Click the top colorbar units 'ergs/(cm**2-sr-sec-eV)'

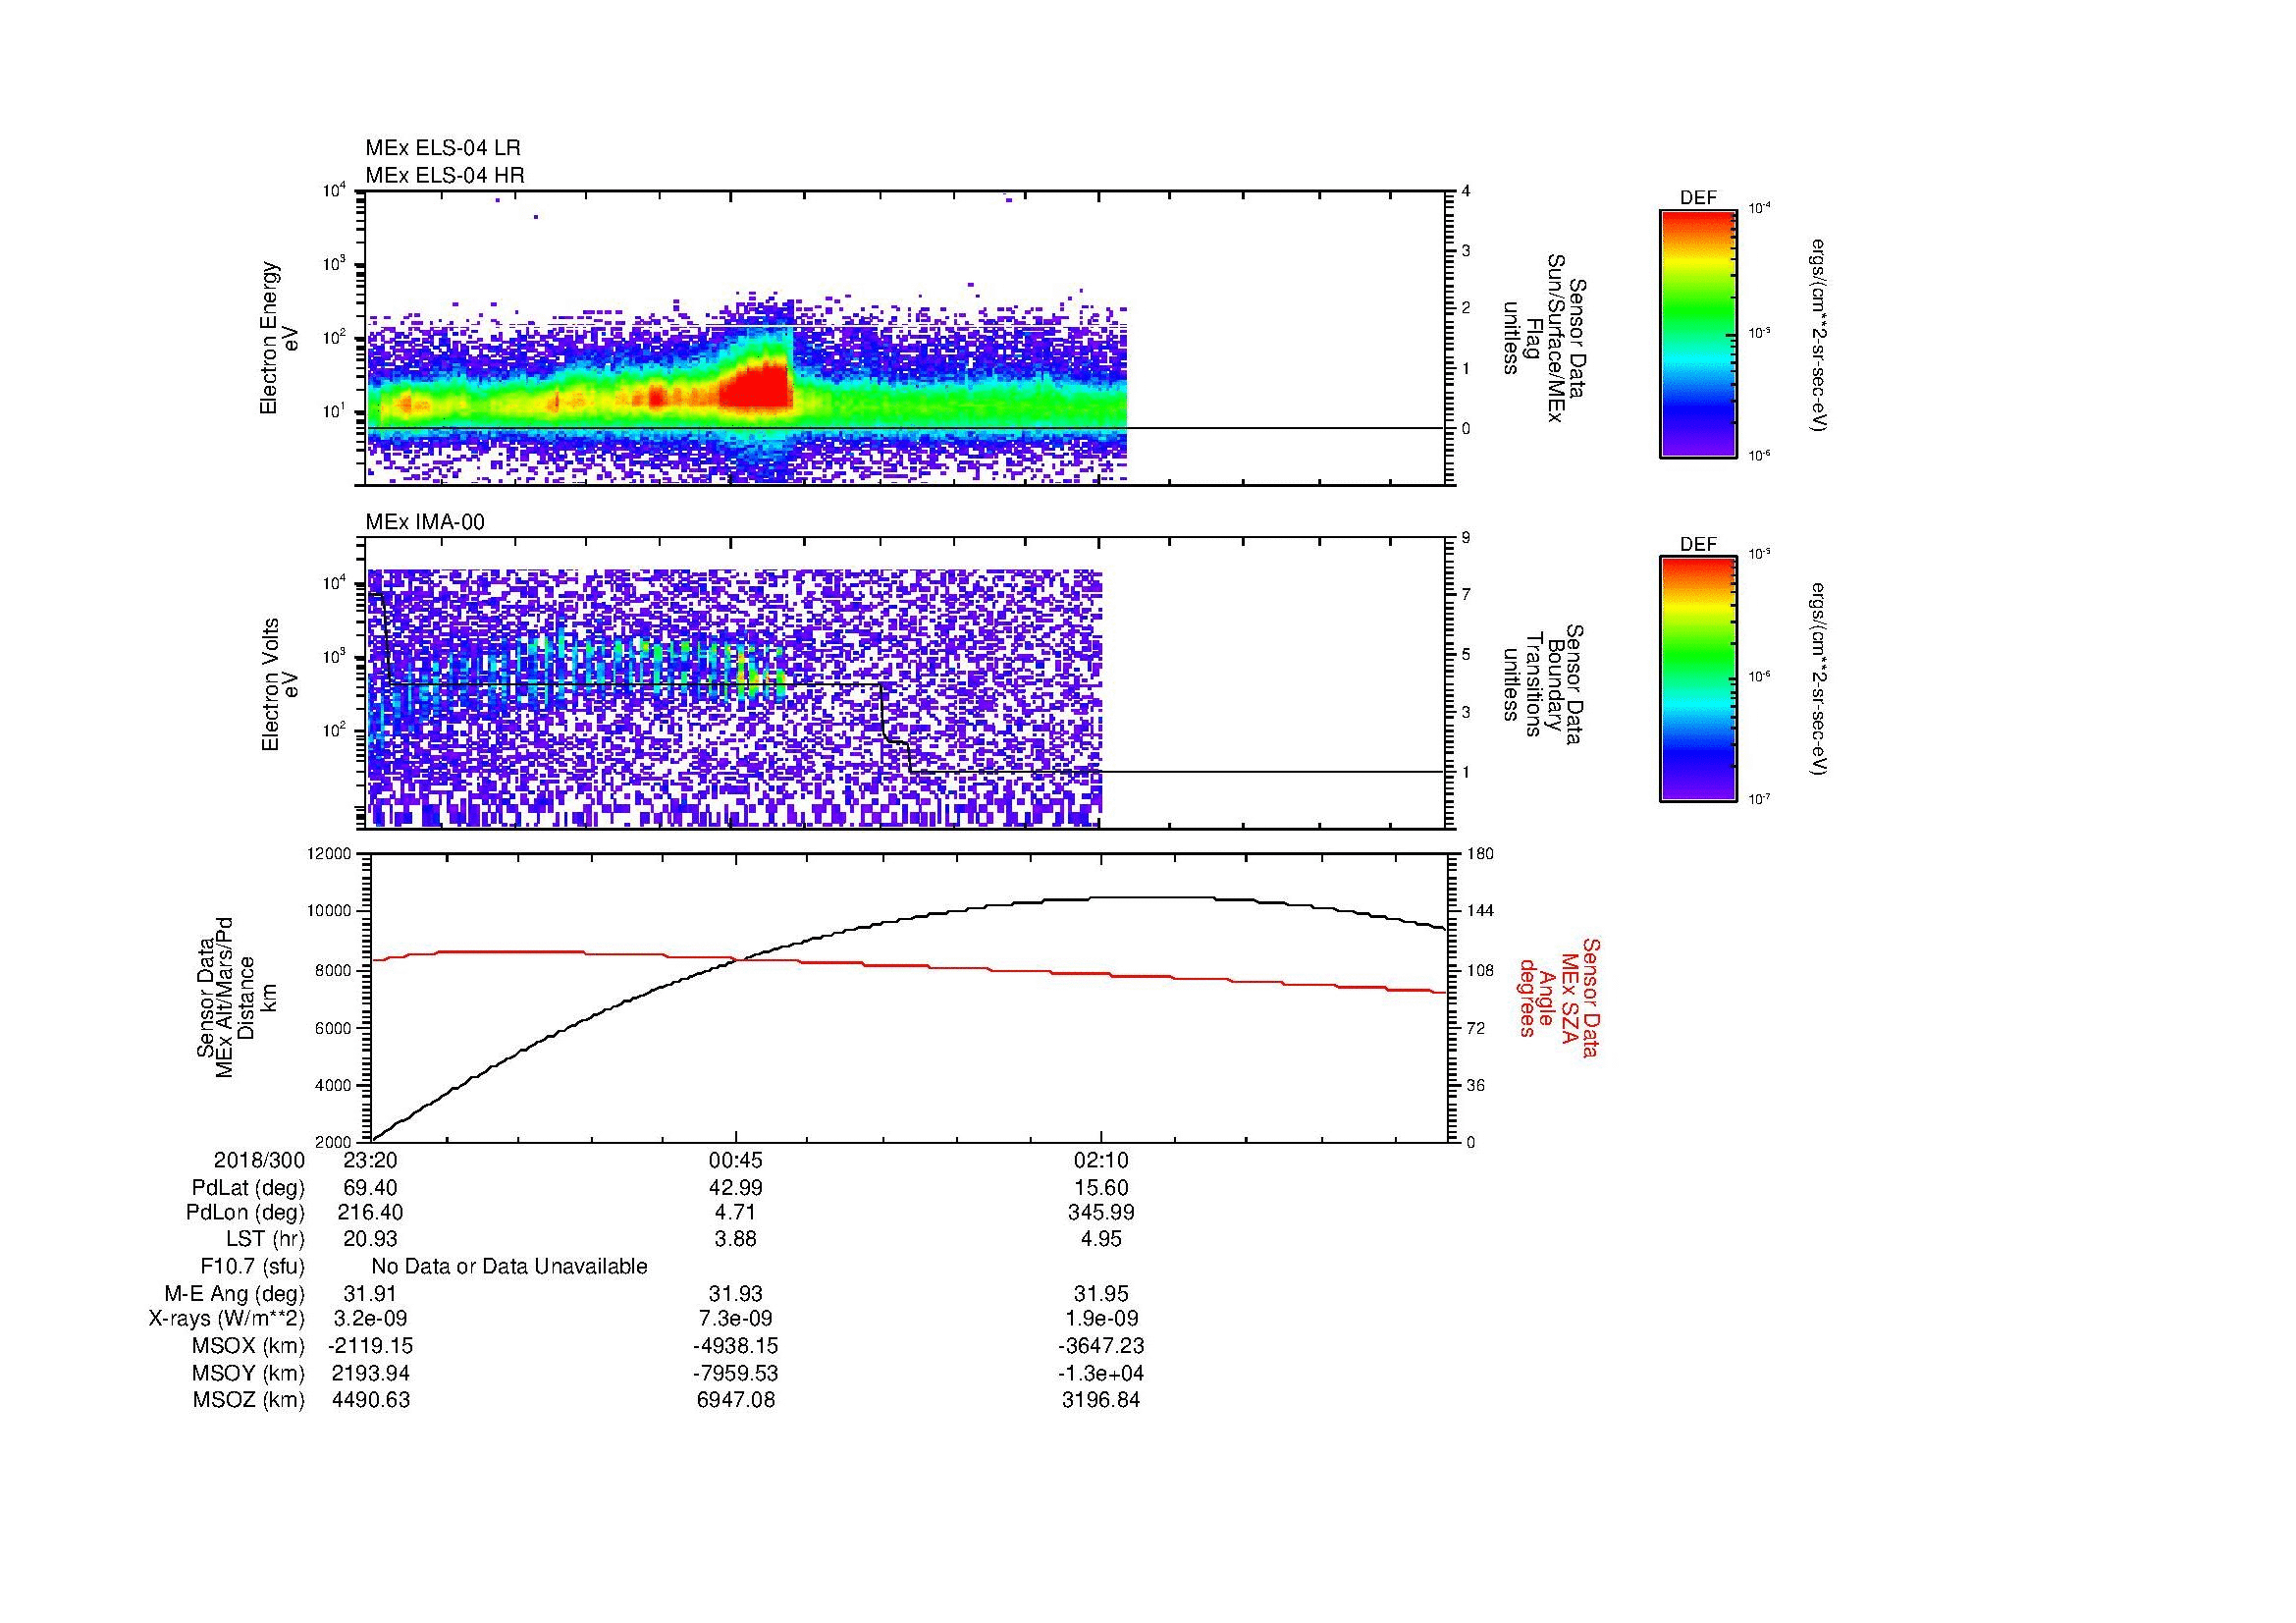pyautogui.click(x=1818, y=335)
